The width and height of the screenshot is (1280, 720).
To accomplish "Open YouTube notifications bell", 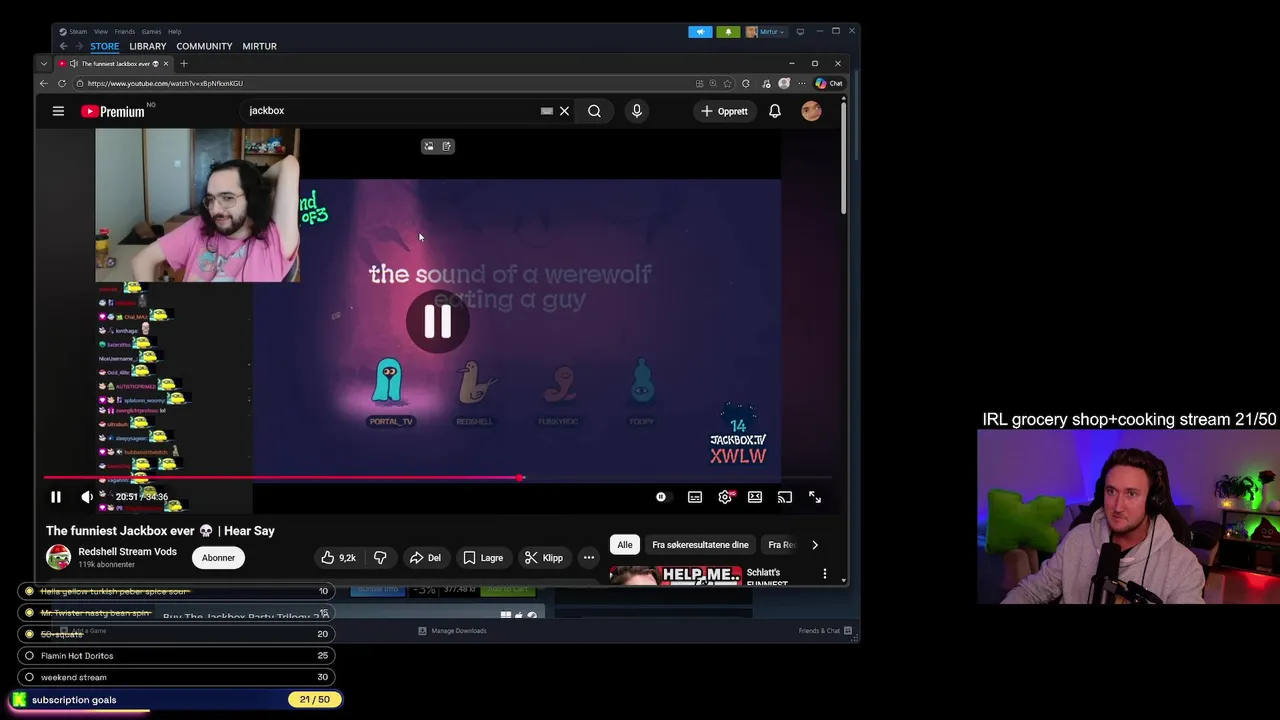I will pyautogui.click(x=775, y=111).
